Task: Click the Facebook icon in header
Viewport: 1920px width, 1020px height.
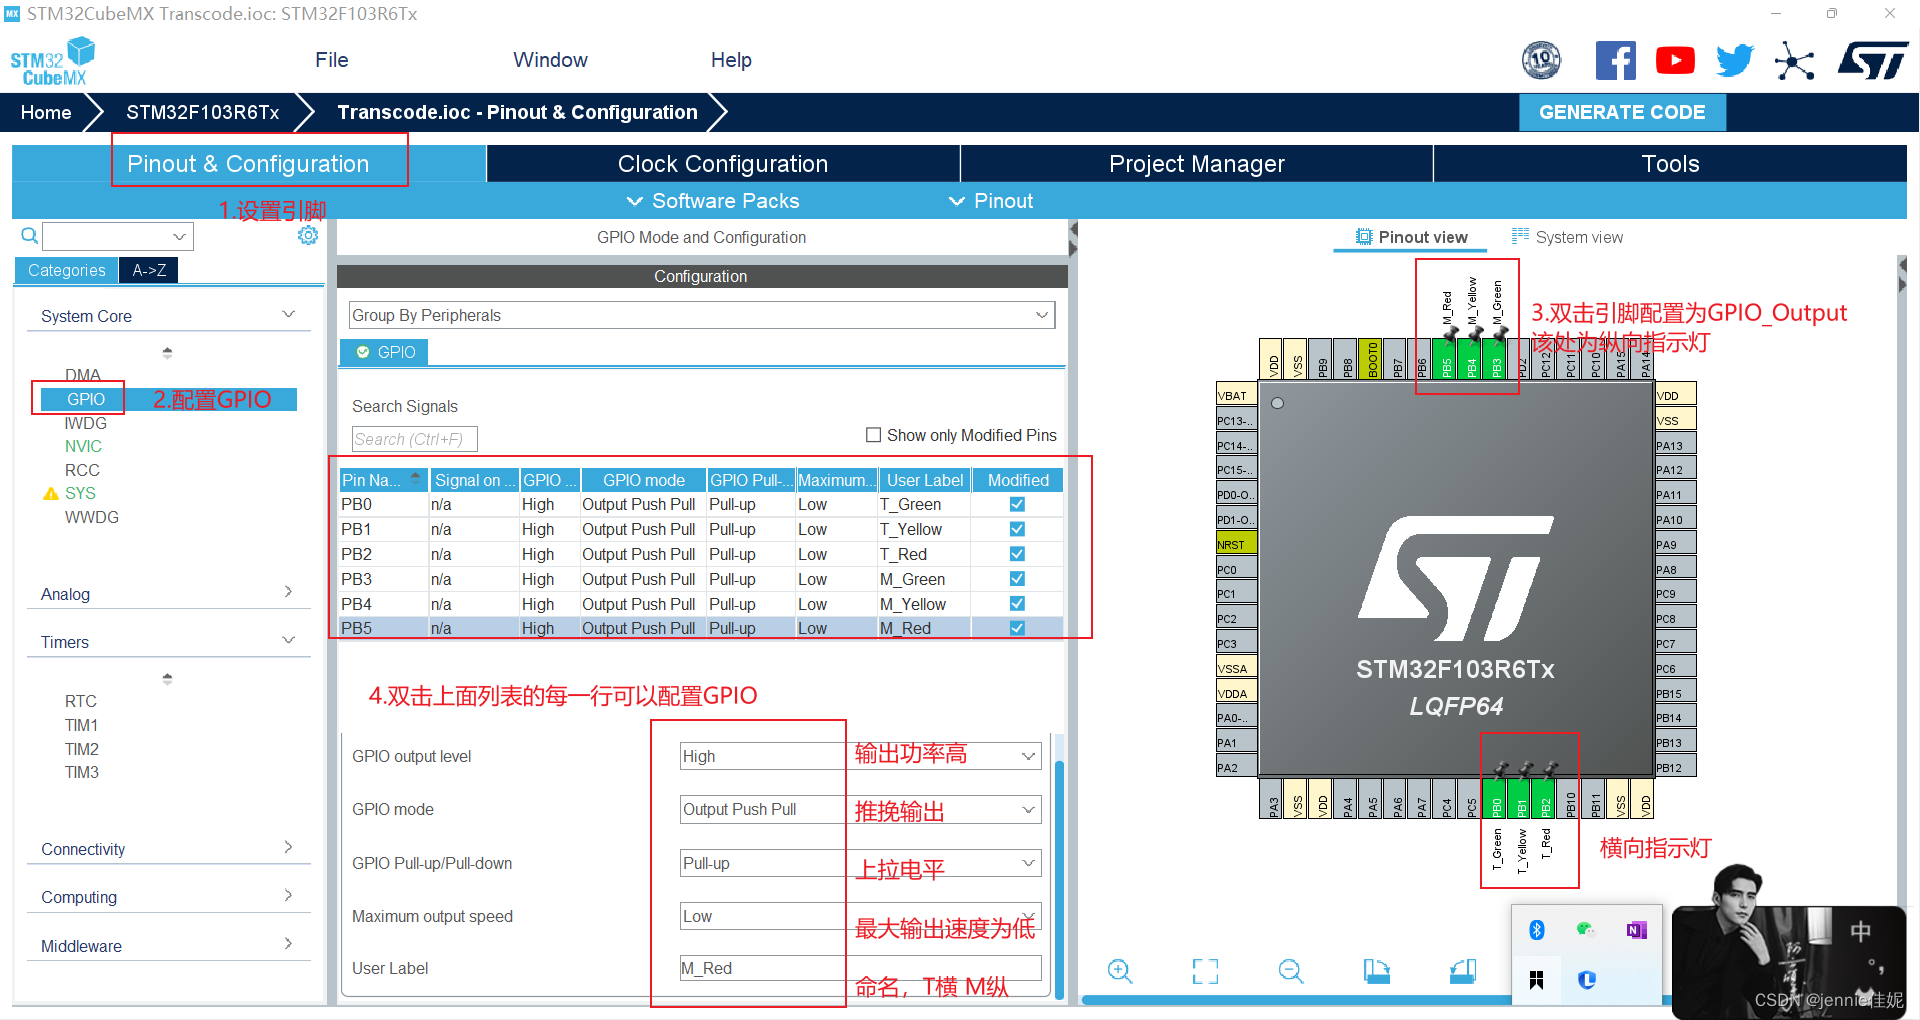Action: click(x=1615, y=61)
